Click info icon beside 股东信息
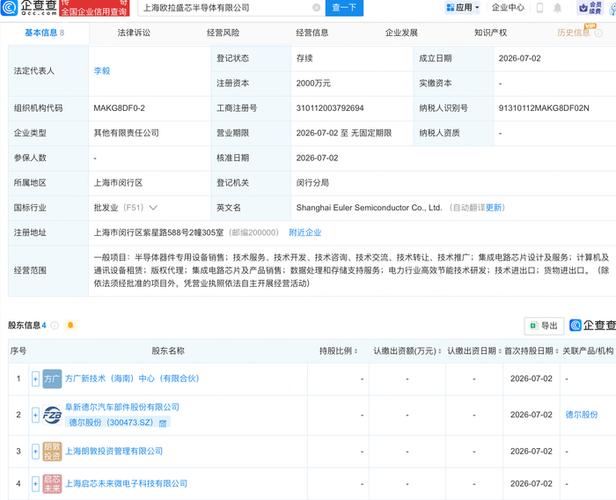This screenshot has width=616, height=500. click(54, 325)
